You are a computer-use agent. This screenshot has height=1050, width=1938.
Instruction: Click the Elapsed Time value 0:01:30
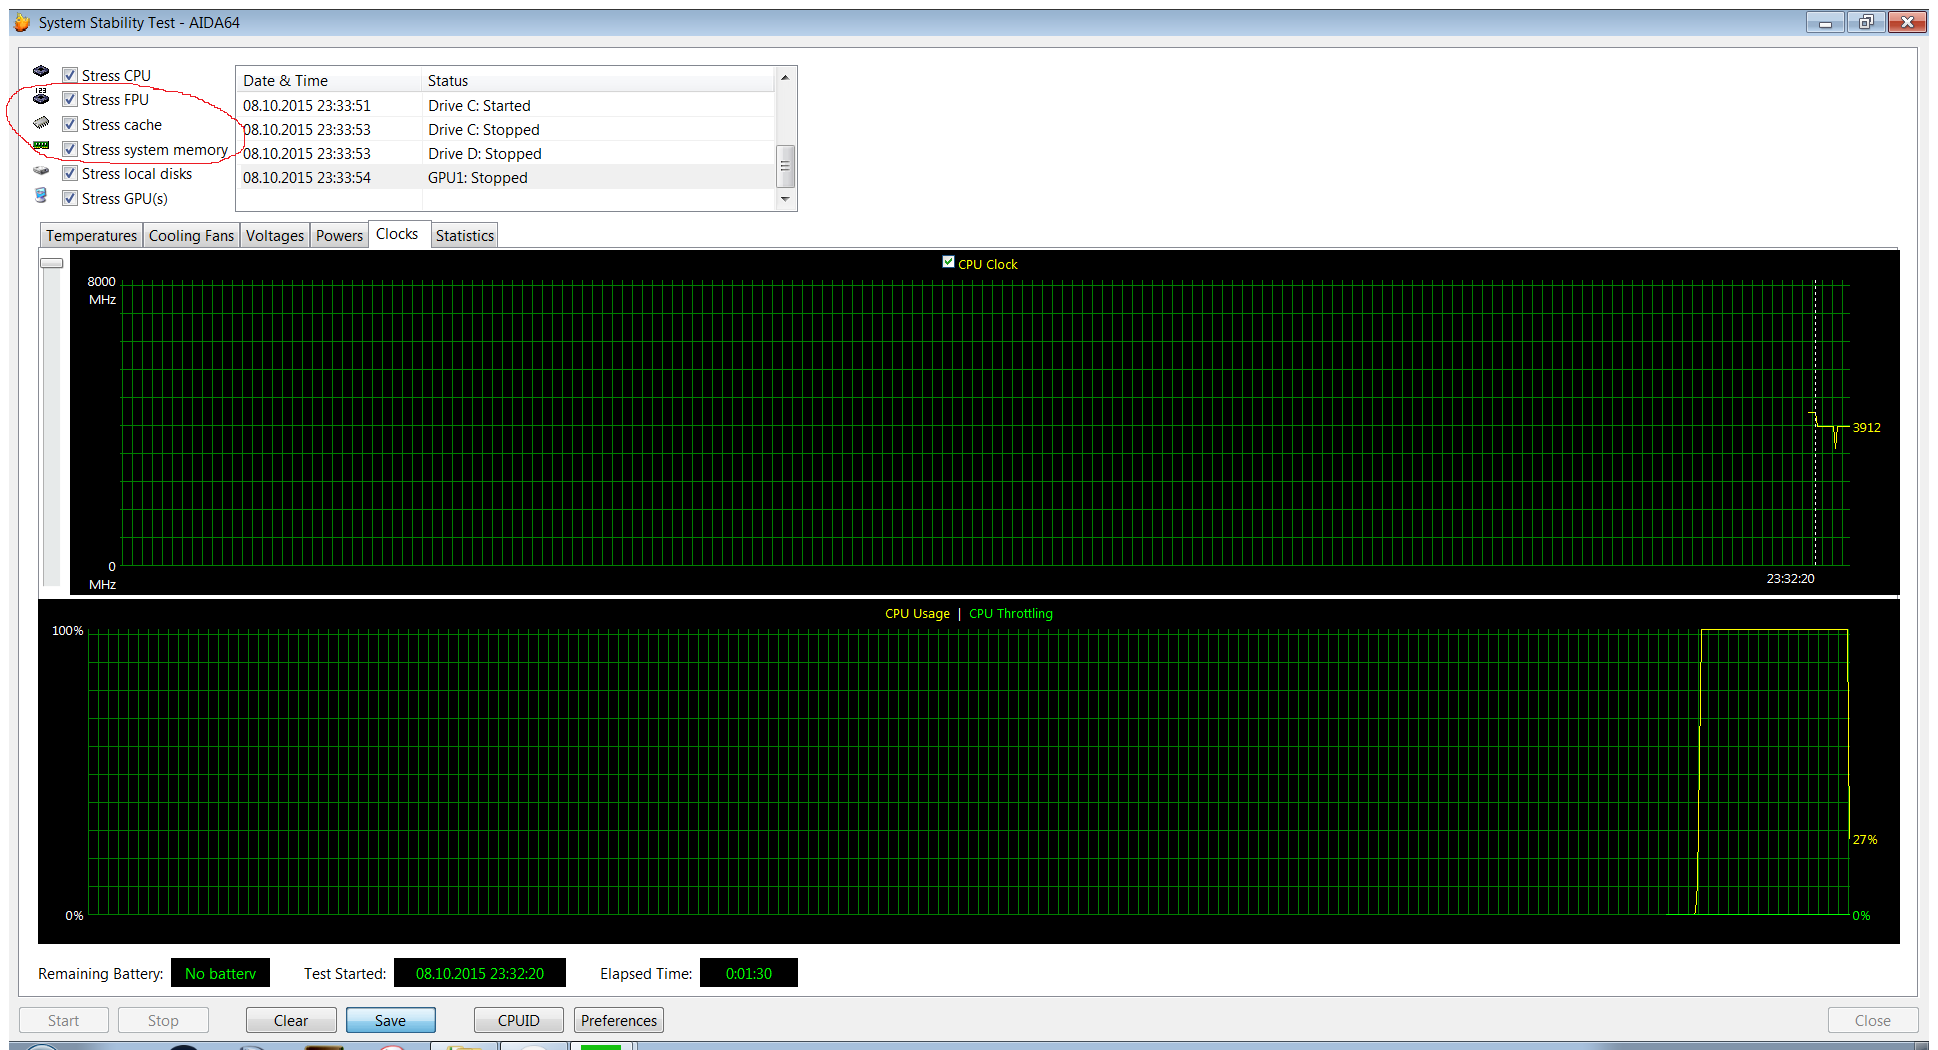pyautogui.click(x=749, y=973)
